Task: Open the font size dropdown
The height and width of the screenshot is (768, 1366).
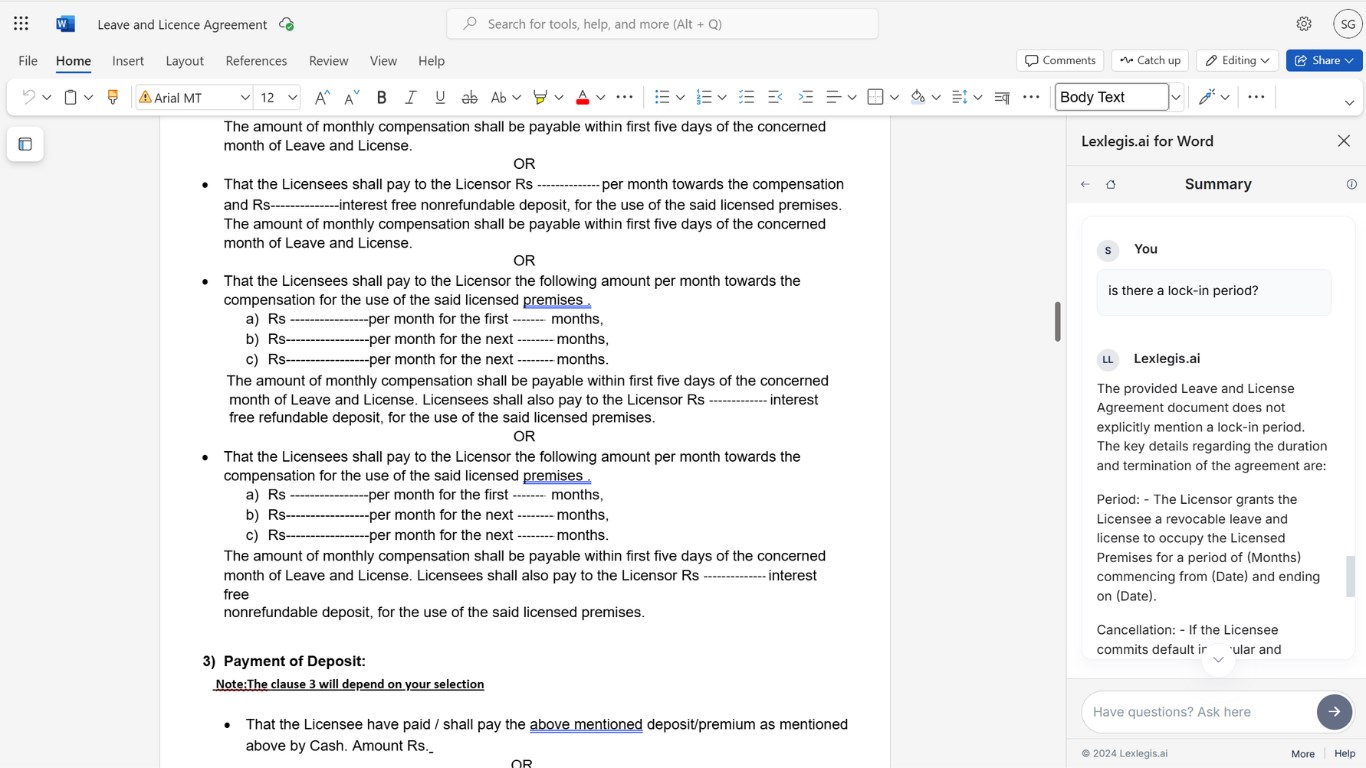Action: coord(292,97)
